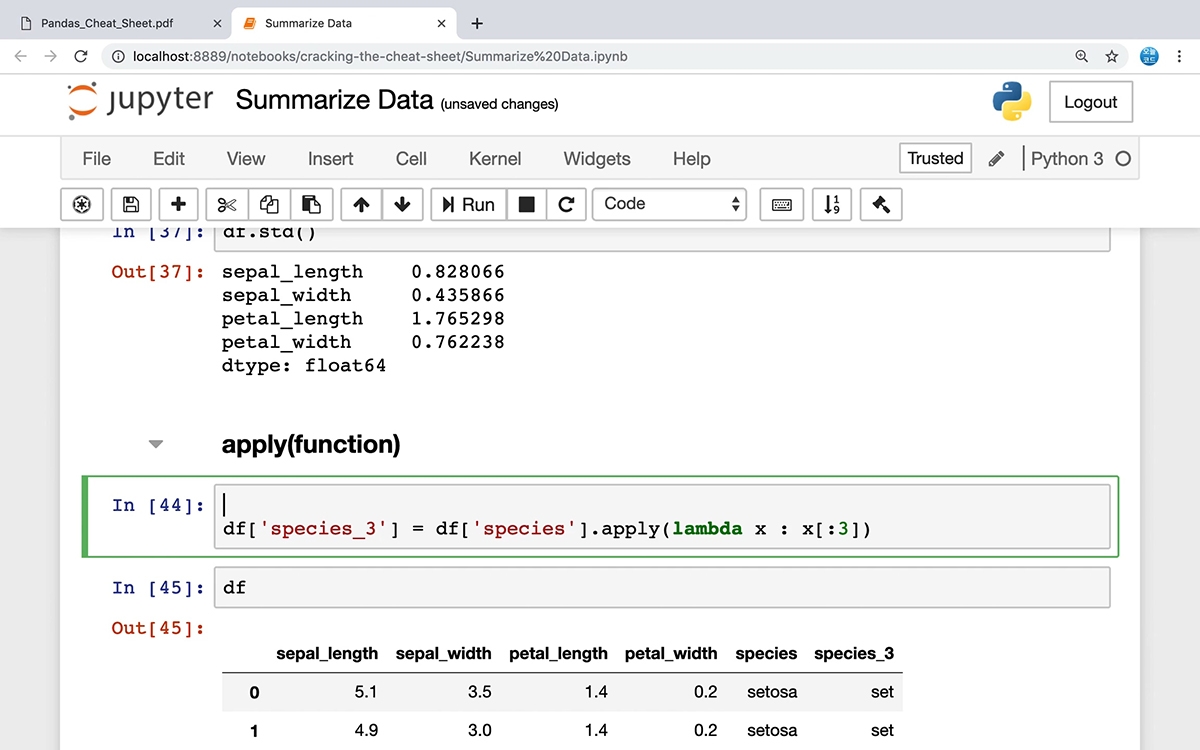
Task: Interrupt the kernel with stop icon
Action: 526,204
